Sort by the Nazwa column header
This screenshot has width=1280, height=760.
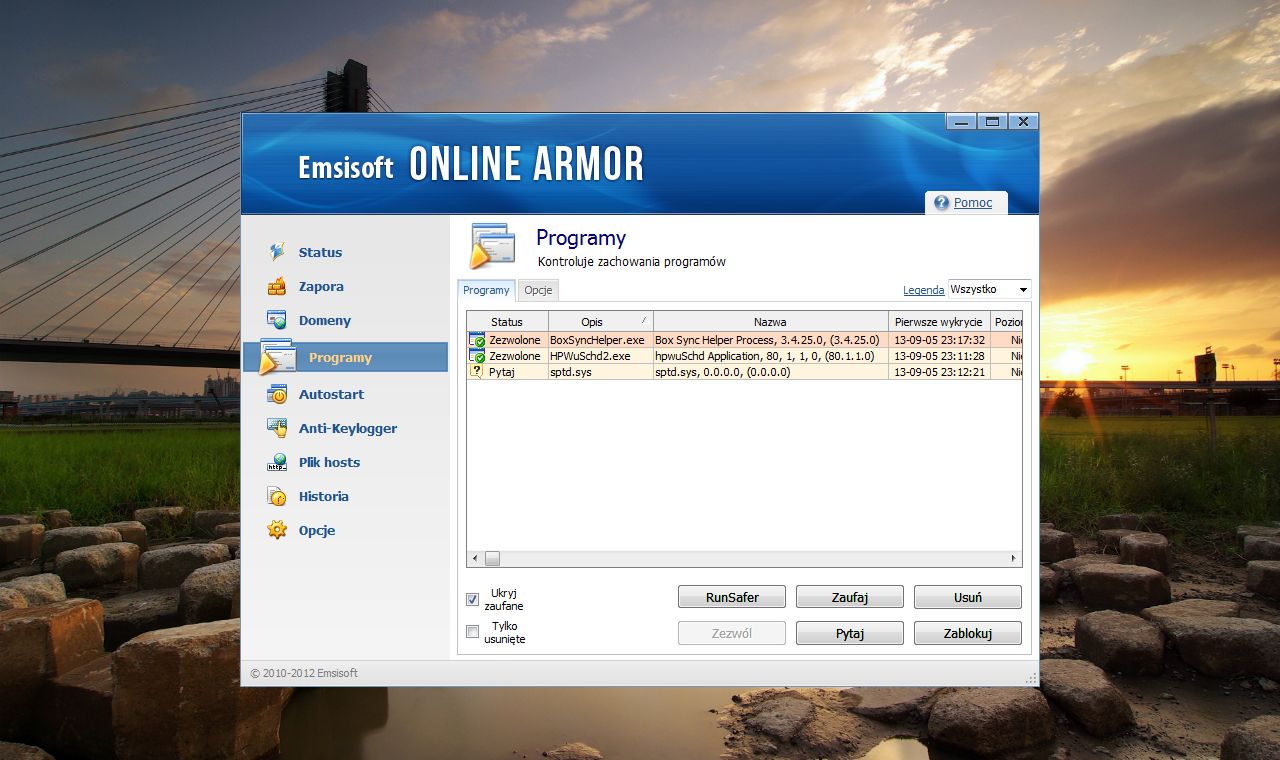770,322
